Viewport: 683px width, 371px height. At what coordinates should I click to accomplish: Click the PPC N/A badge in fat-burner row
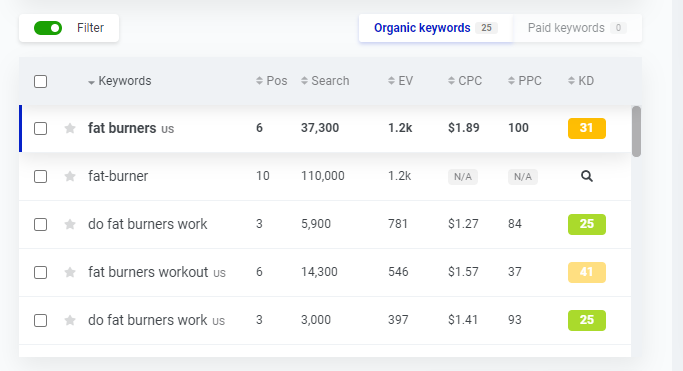pyautogui.click(x=523, y=176)
